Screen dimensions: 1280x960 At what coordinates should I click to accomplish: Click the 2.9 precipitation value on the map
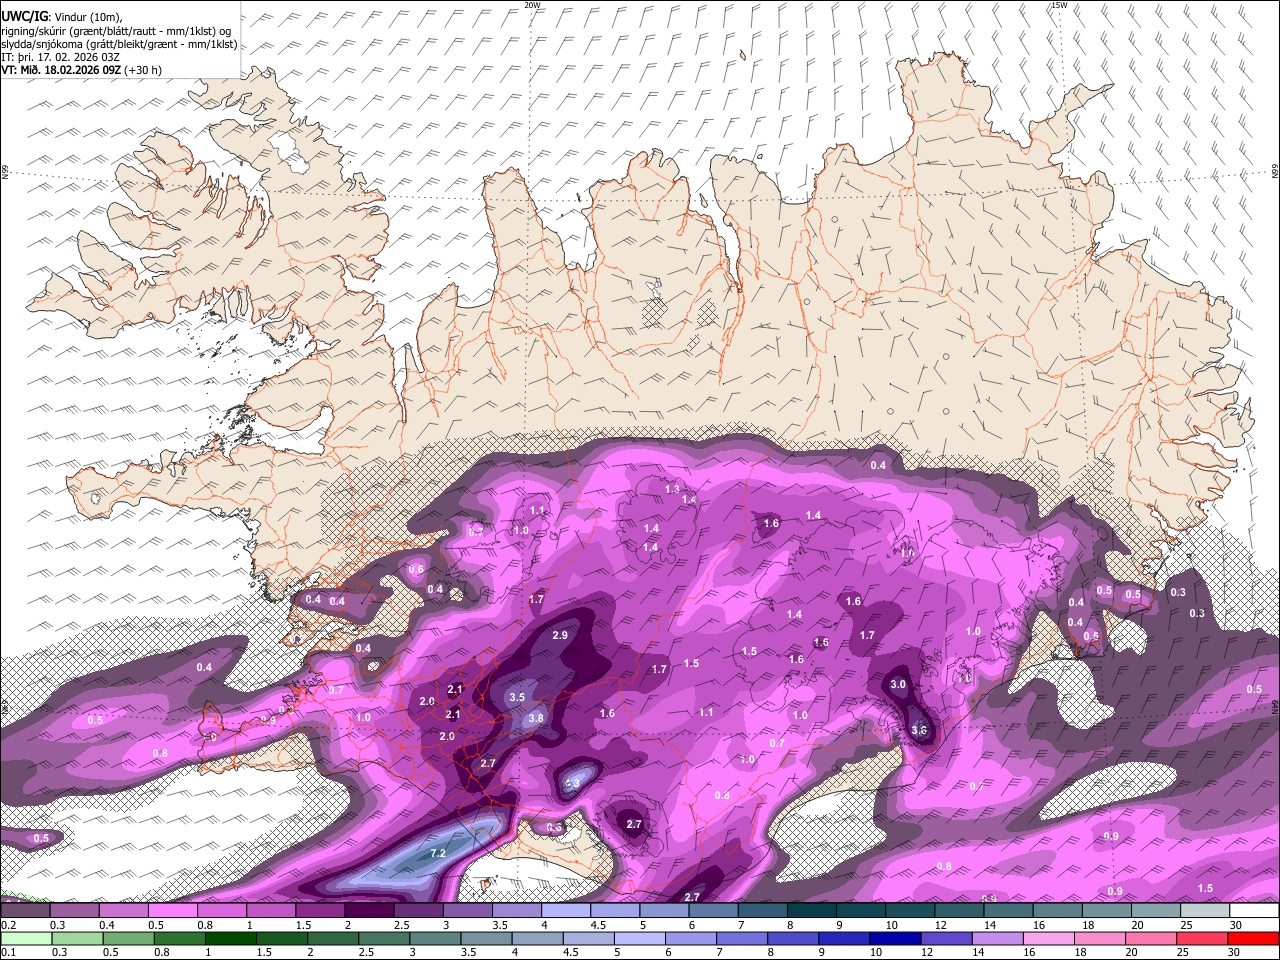(560, 635)
